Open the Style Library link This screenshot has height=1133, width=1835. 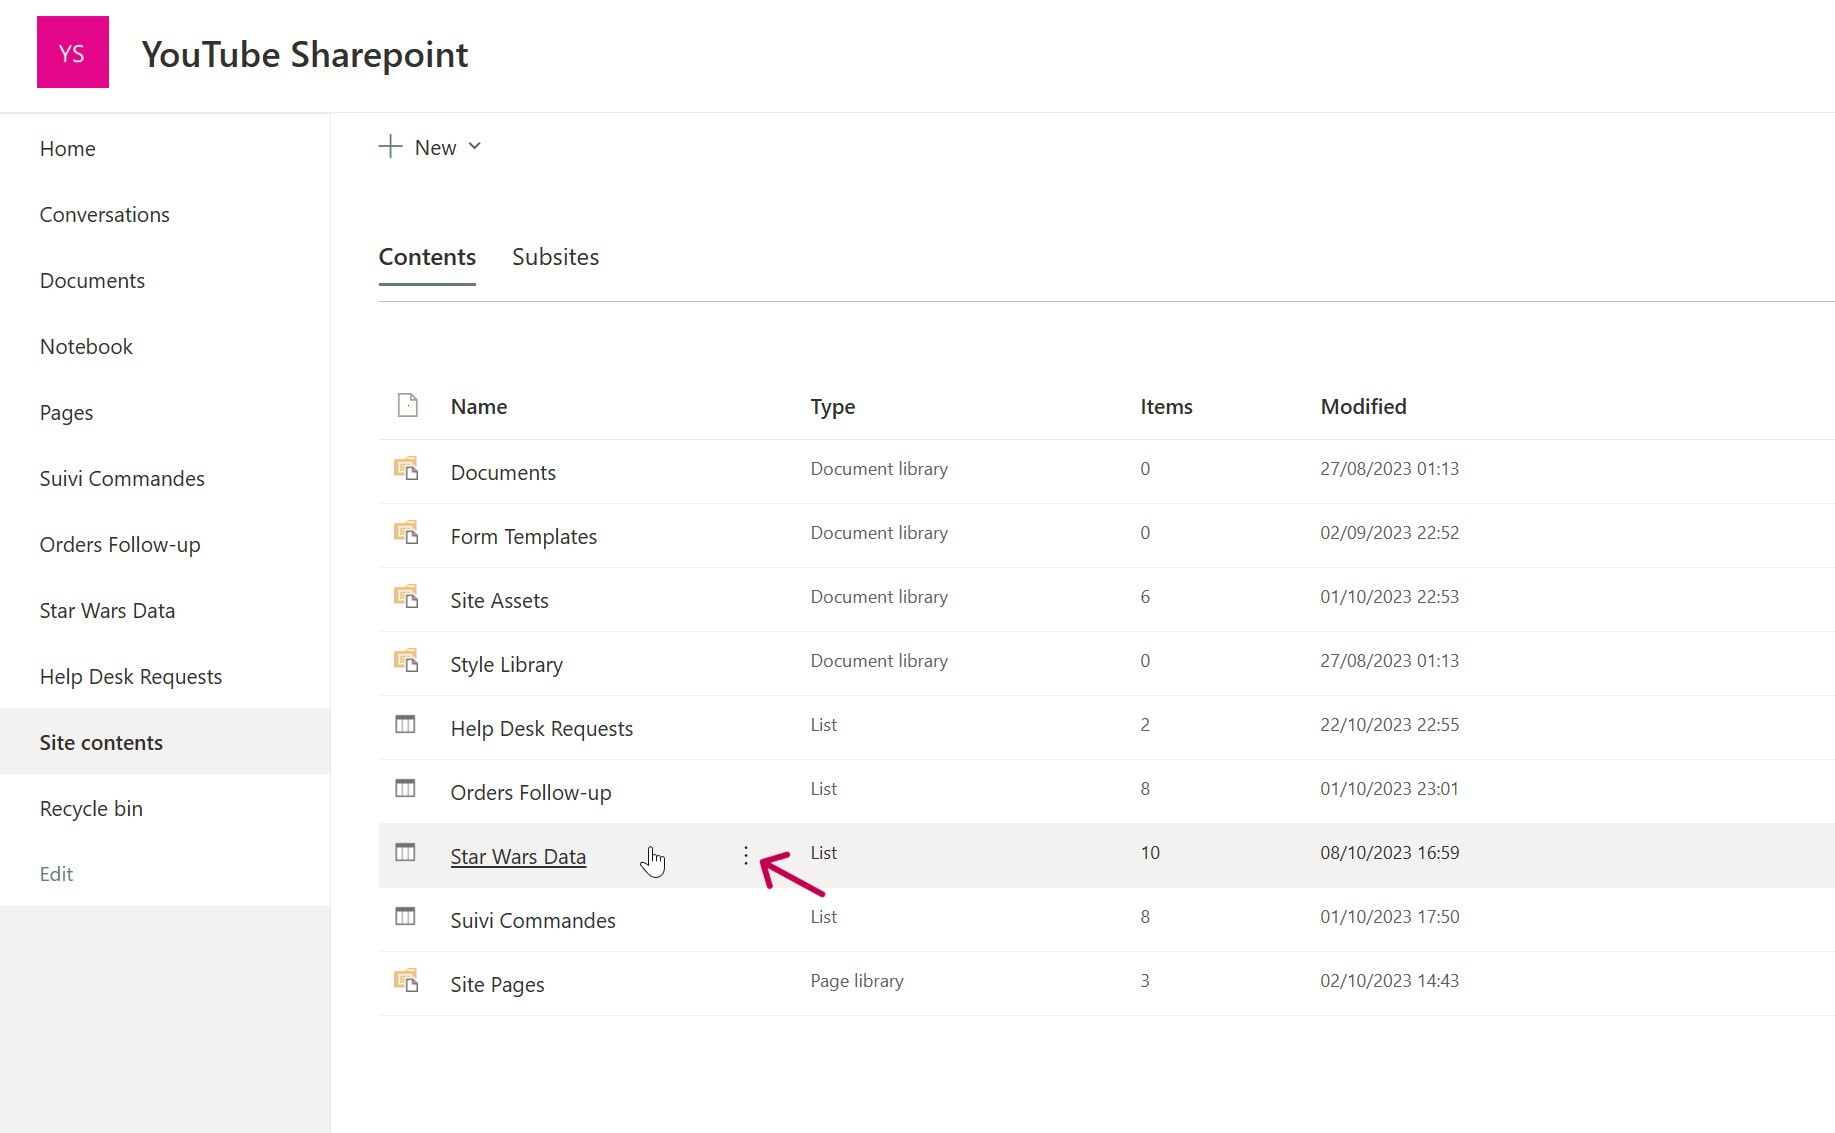(x=506, y=665)
